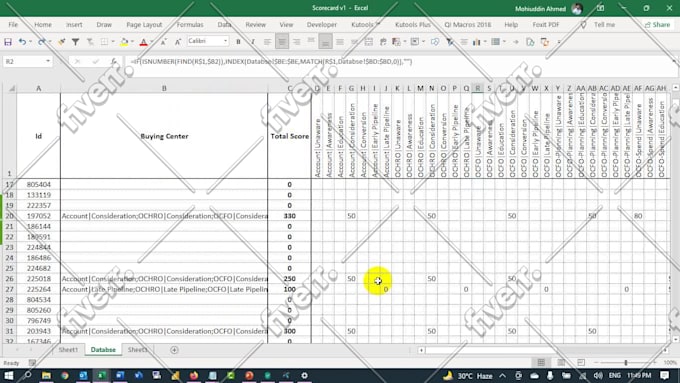Click the Filter funnel icon
The image size is (680, 383).
pyautogui.click(x=75, y=42)
